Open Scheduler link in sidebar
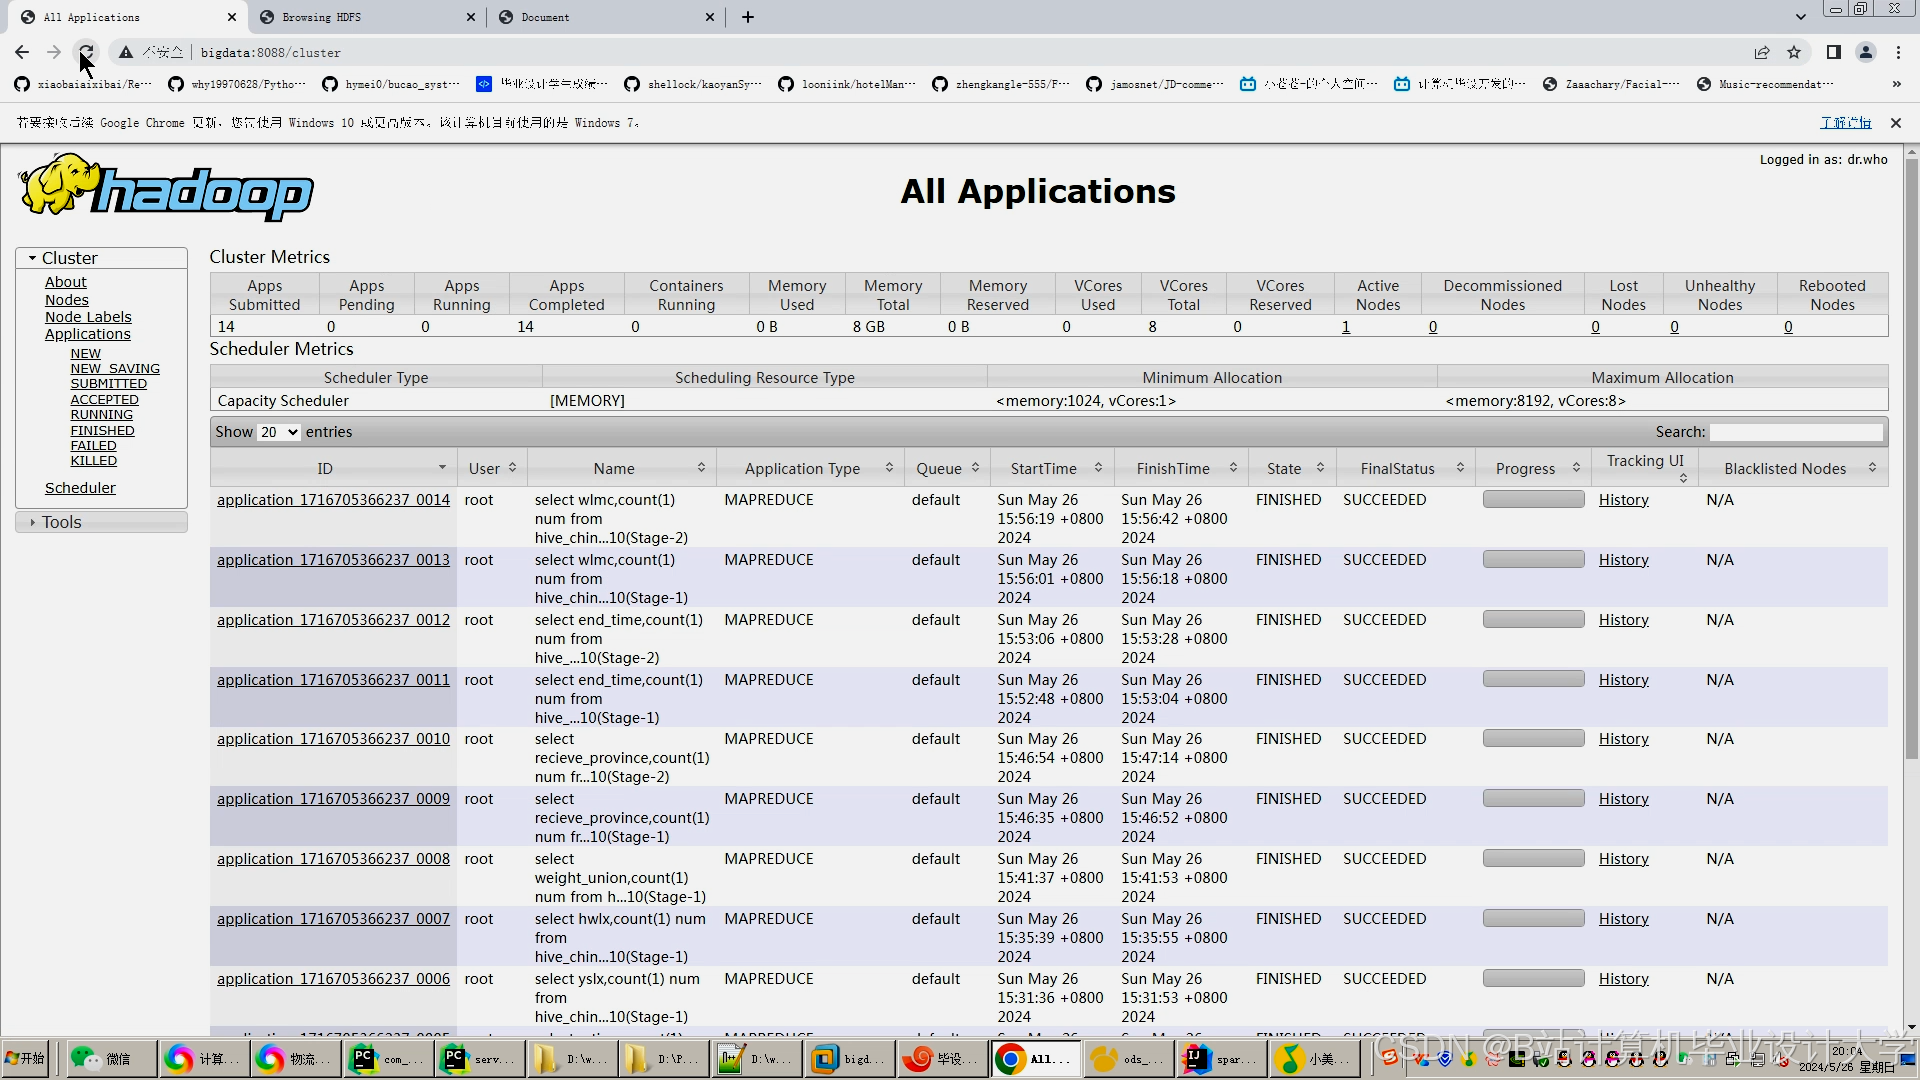Image resolution: width=1920 pixels, height=1080 pixels. [x=80, y=488]
